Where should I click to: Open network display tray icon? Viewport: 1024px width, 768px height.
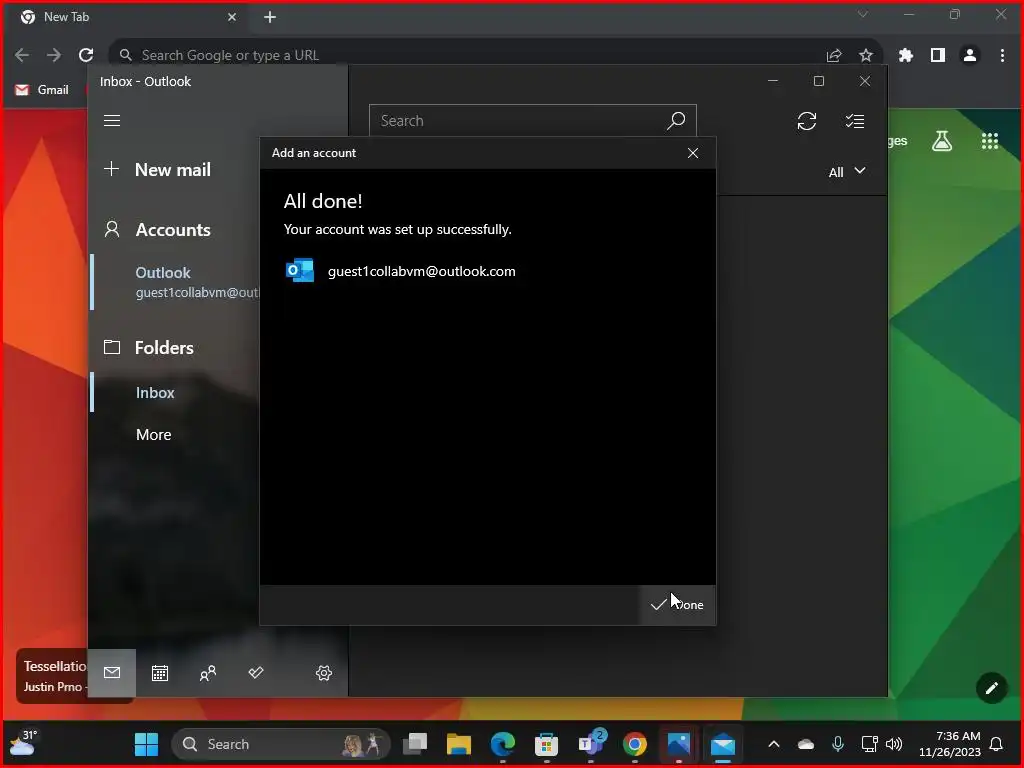869,744
